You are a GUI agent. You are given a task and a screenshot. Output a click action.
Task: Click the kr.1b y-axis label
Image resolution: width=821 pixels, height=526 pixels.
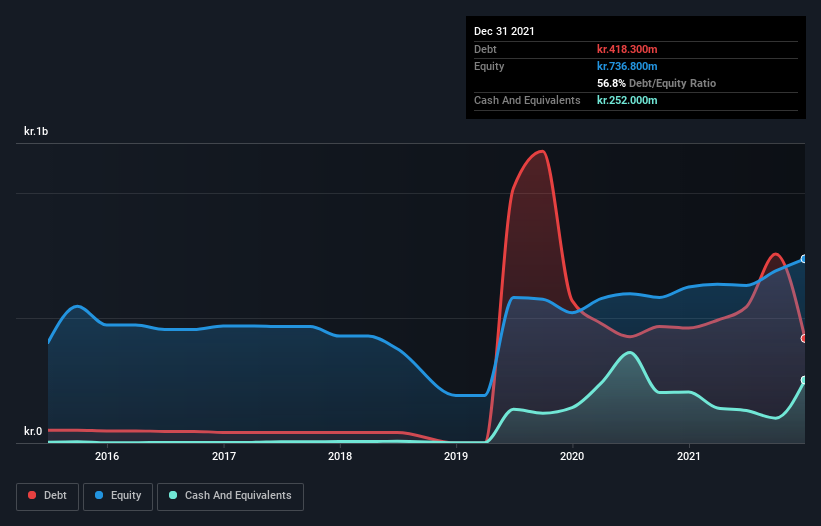[x=36, y=131]
